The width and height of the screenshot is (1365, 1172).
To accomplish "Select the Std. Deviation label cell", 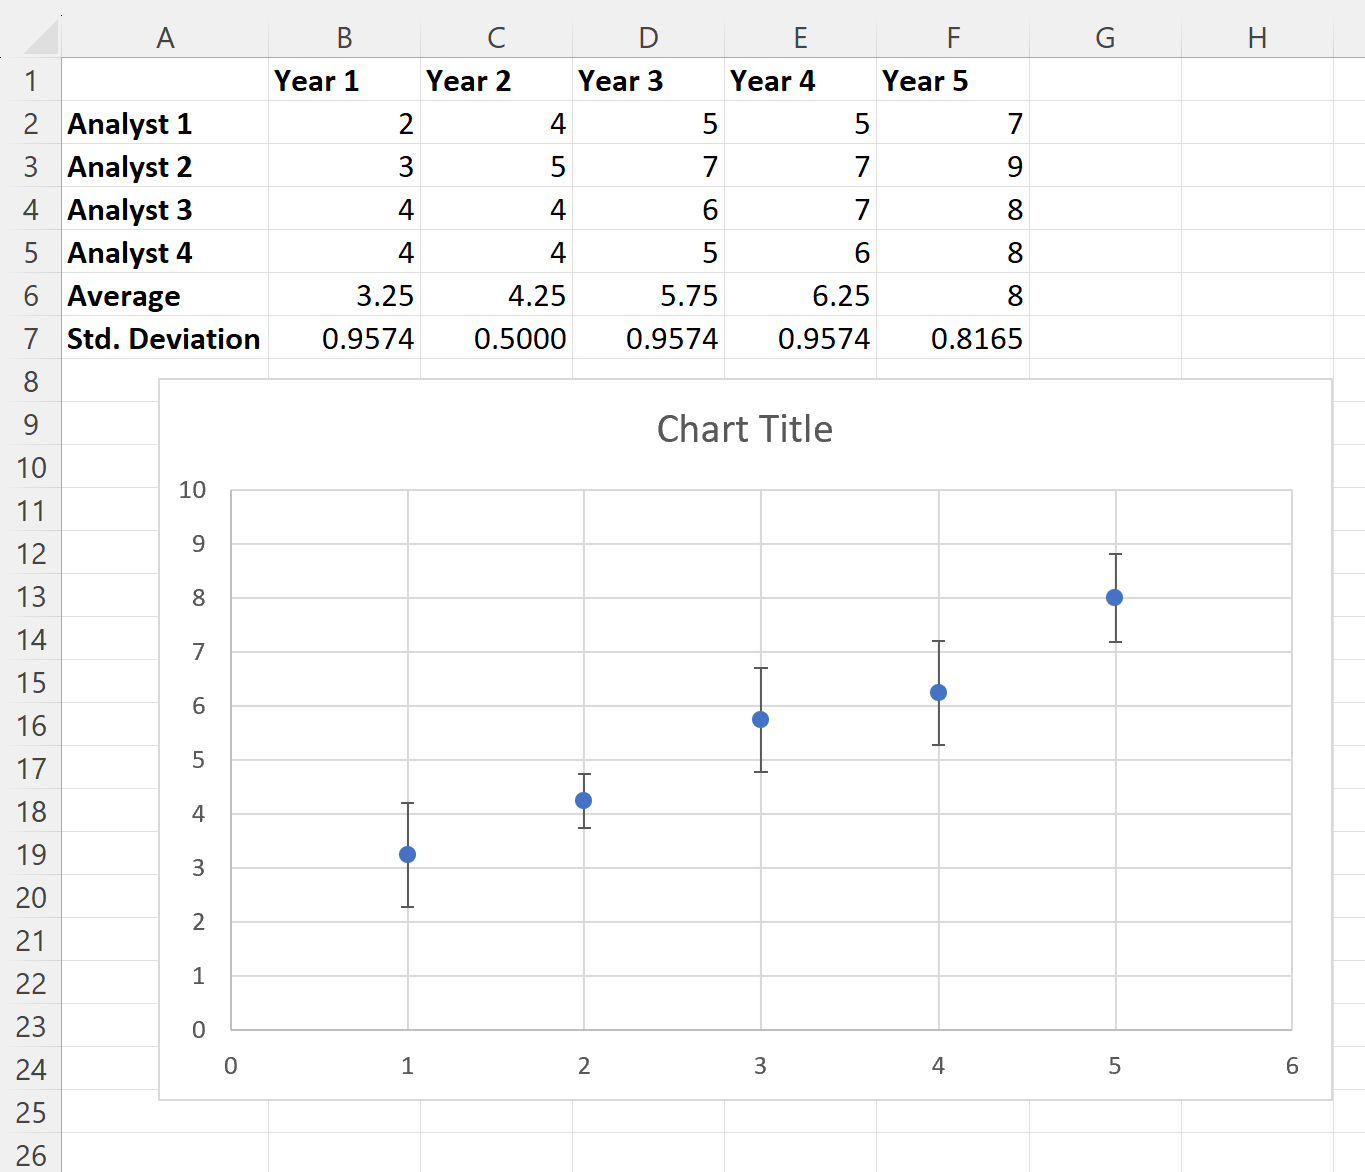I will pyautogui.click(x=165, y=338).
